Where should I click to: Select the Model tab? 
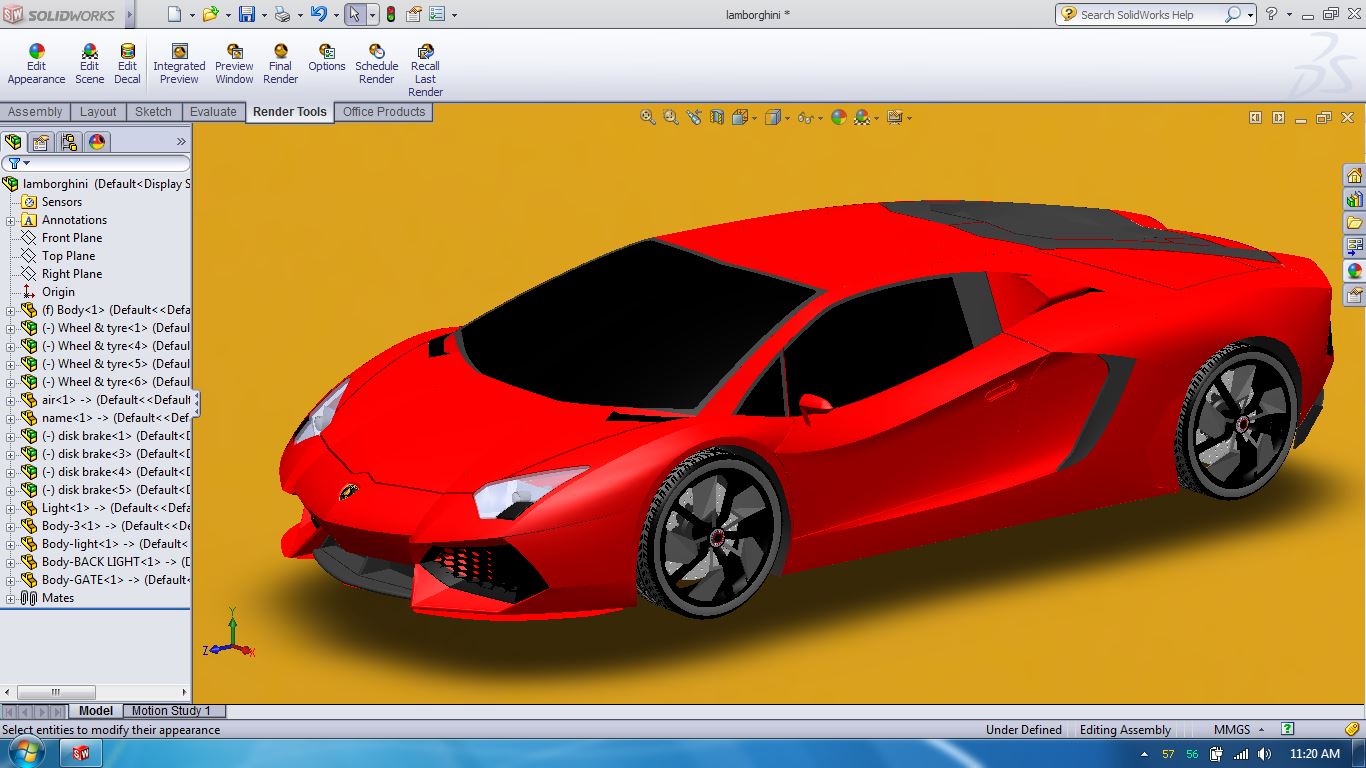96,711
